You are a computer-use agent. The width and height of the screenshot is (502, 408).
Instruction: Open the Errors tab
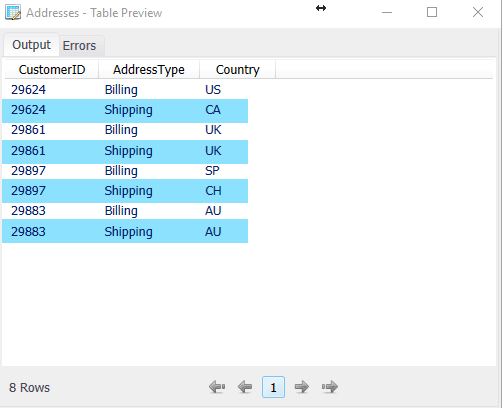coord(79,46)
